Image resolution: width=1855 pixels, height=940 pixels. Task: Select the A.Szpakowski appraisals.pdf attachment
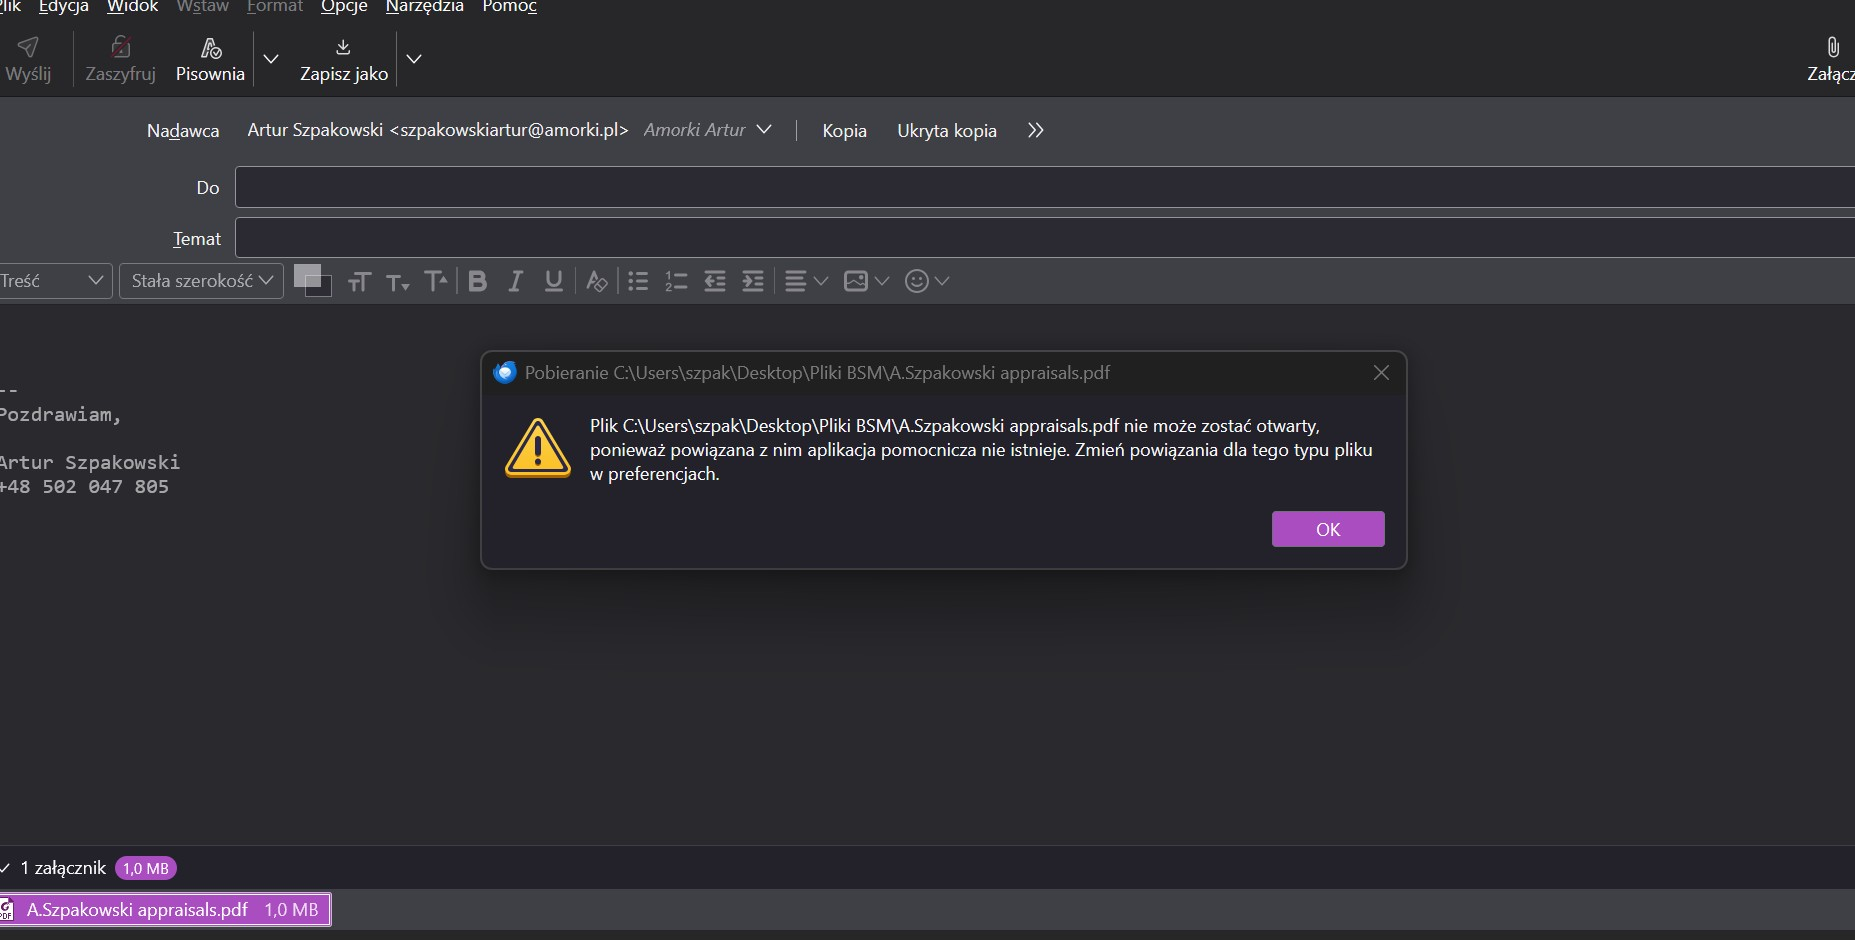[165, 910]
